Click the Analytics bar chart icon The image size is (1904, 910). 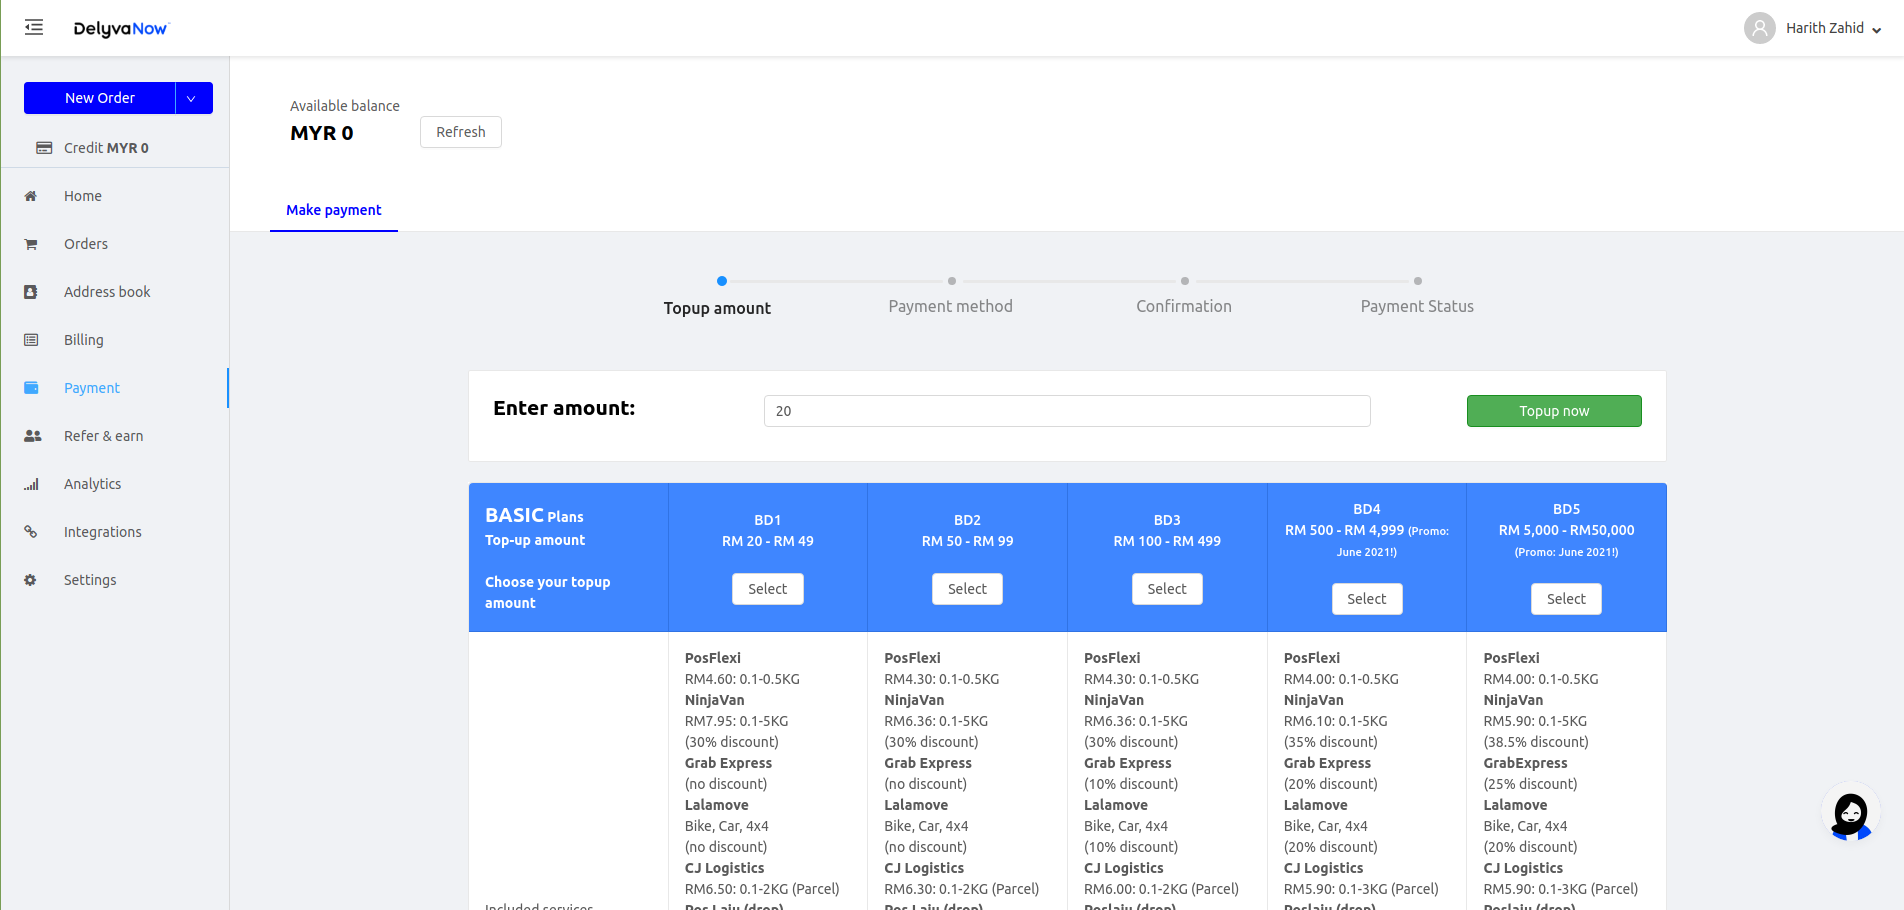coord(31,484)
